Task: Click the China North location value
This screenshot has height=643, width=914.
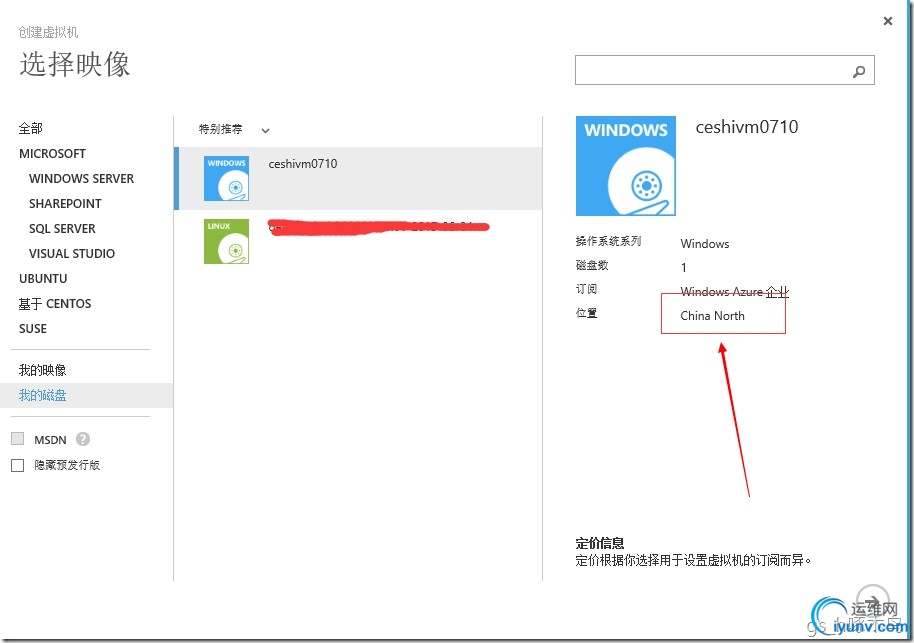Action: pos(712,316)
